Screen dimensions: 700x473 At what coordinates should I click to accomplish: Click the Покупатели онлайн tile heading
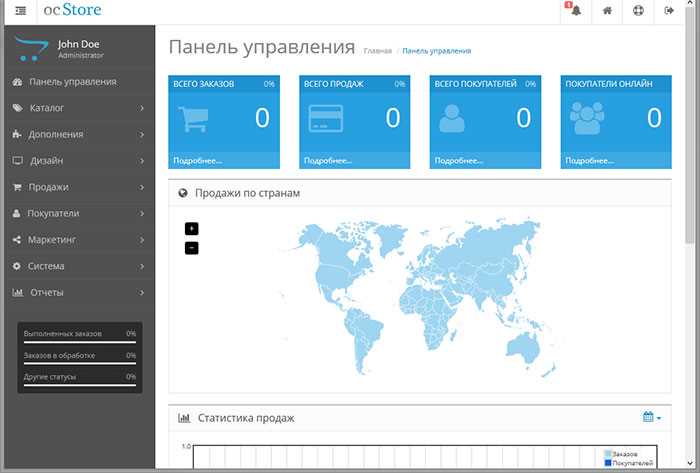pos(609,84)
